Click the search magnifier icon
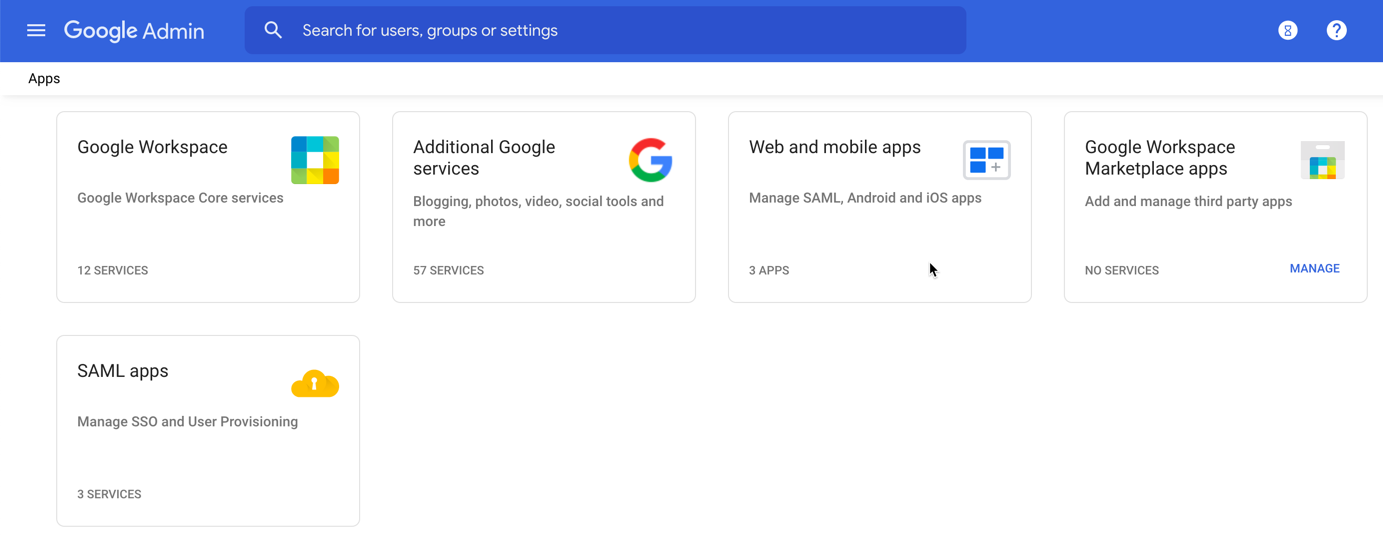Viewport: 1383px width, 542px height. point(273,31)
